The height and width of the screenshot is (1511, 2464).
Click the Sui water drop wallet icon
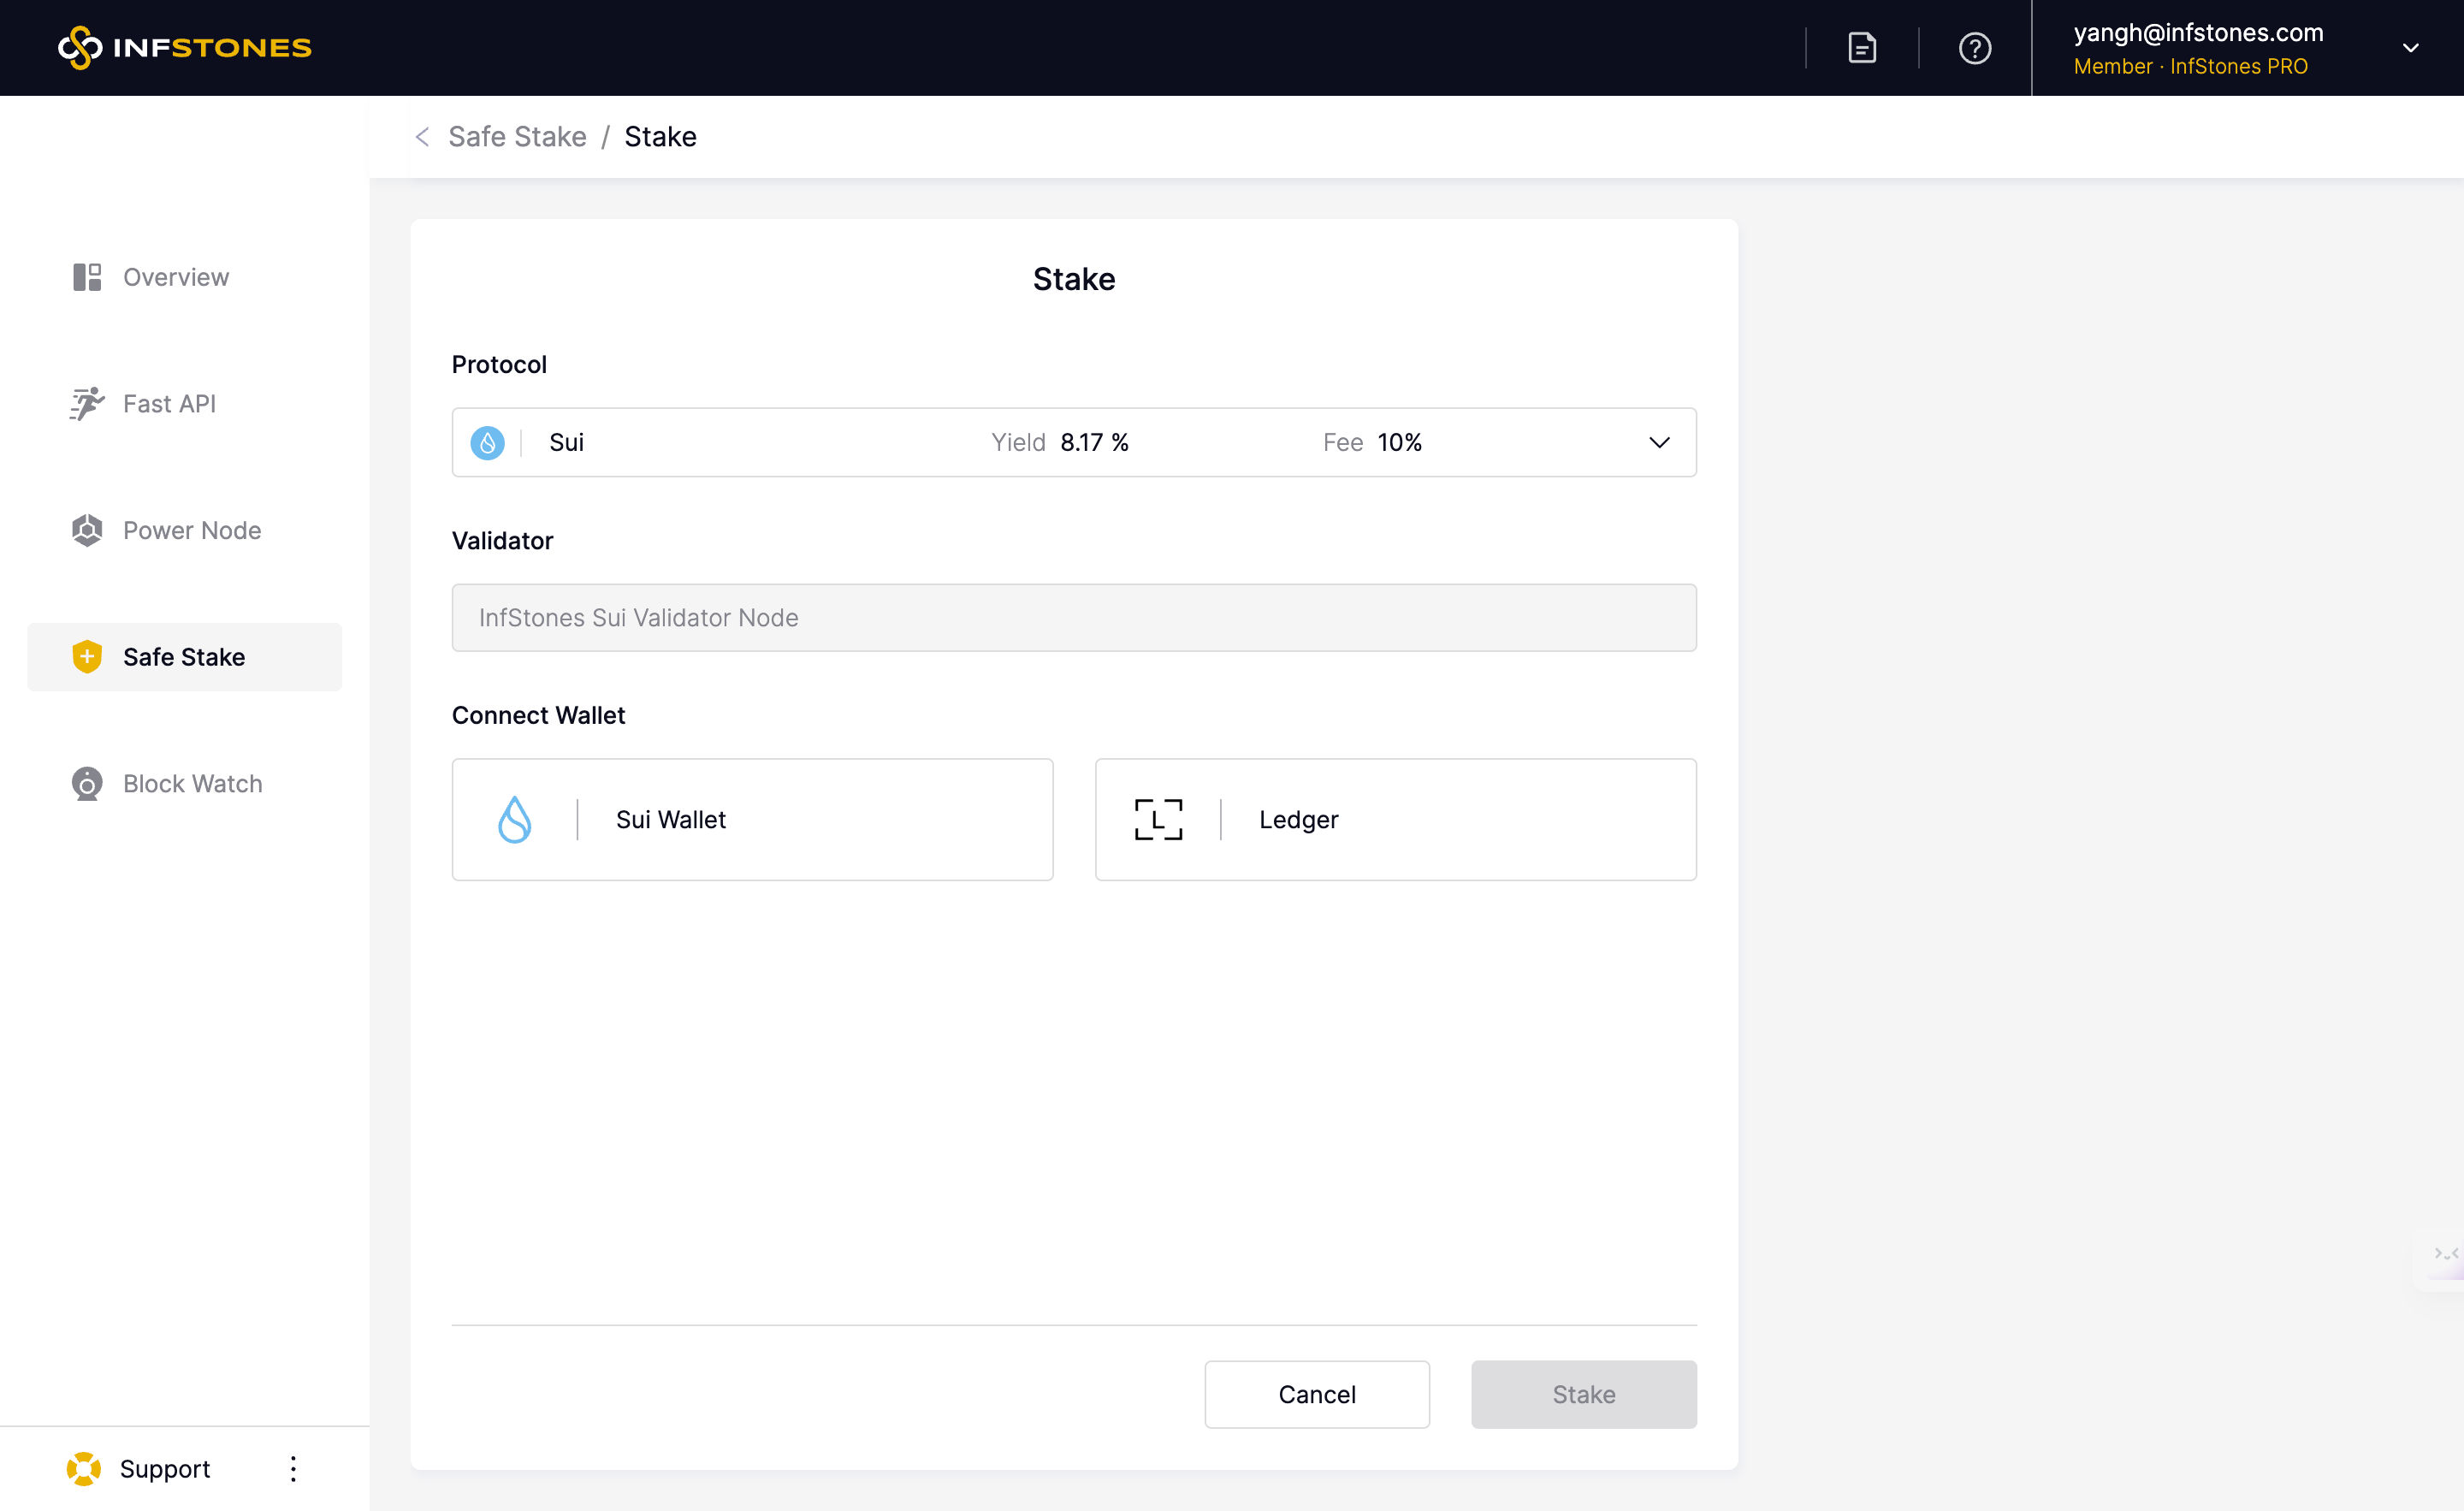pyautogui.click(x=514, y=819)
